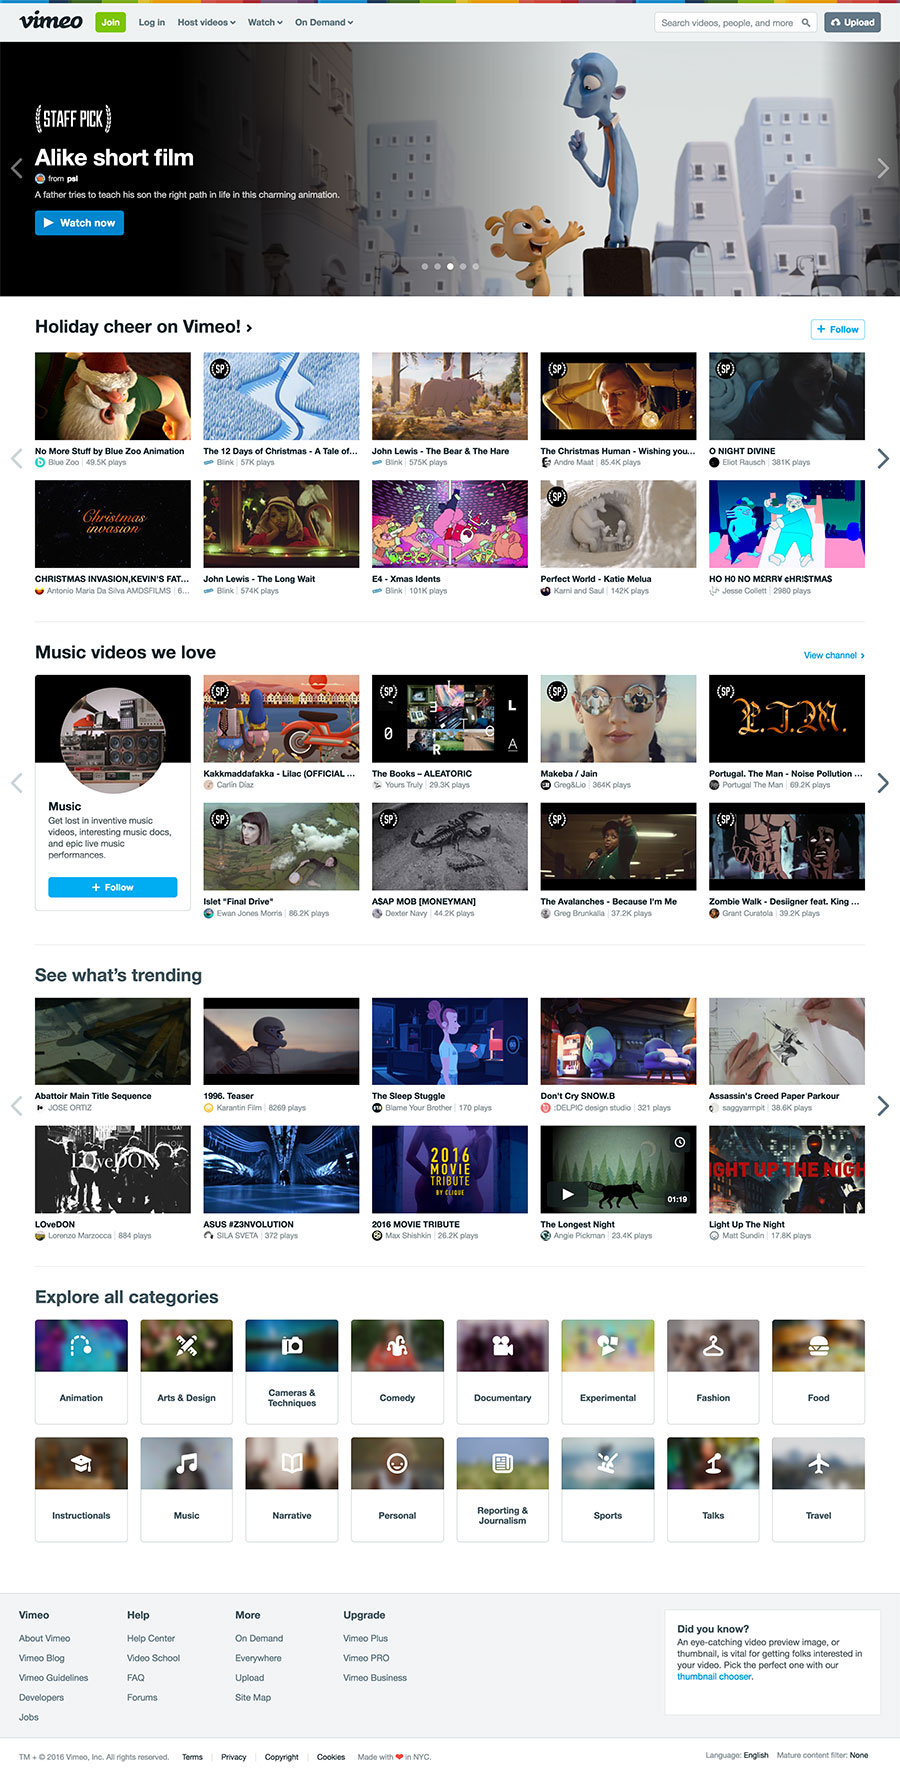Viewport: 900px width, 1772px height.
Task: Open Help Center footer link
Action: coord(151,1638)
